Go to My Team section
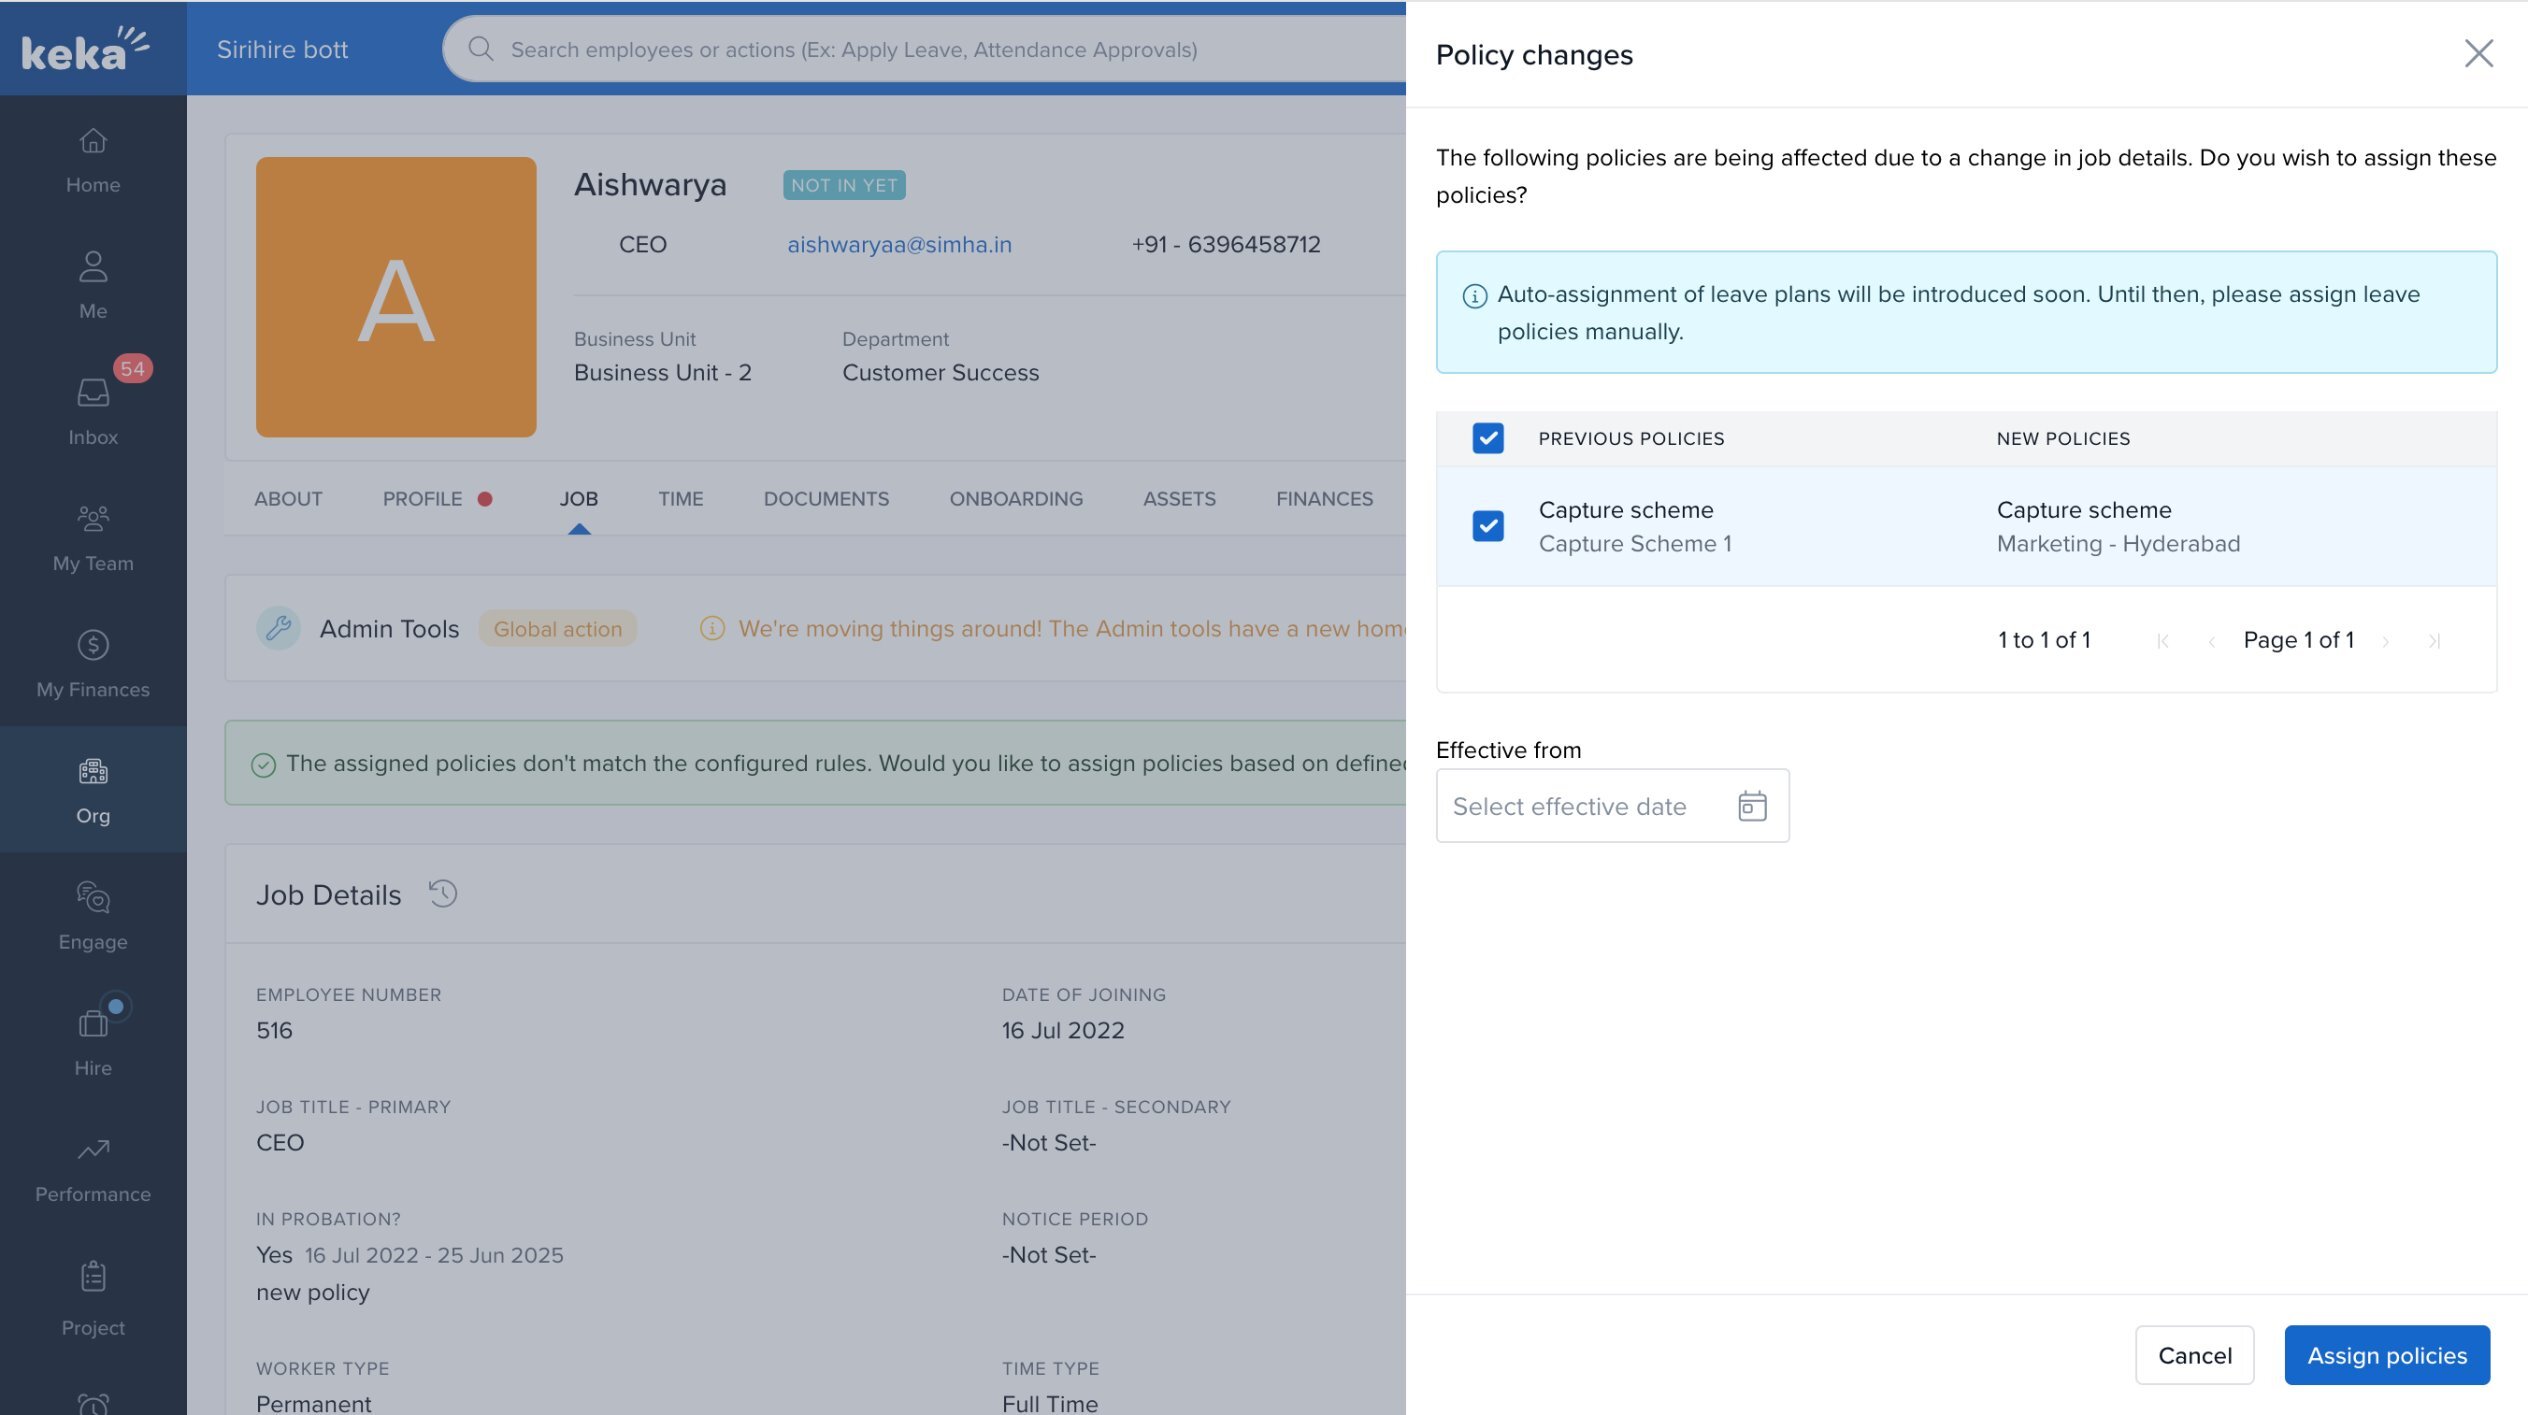Image resolution: width=2528 pixels, height=1415 pixels. point(93,519)
